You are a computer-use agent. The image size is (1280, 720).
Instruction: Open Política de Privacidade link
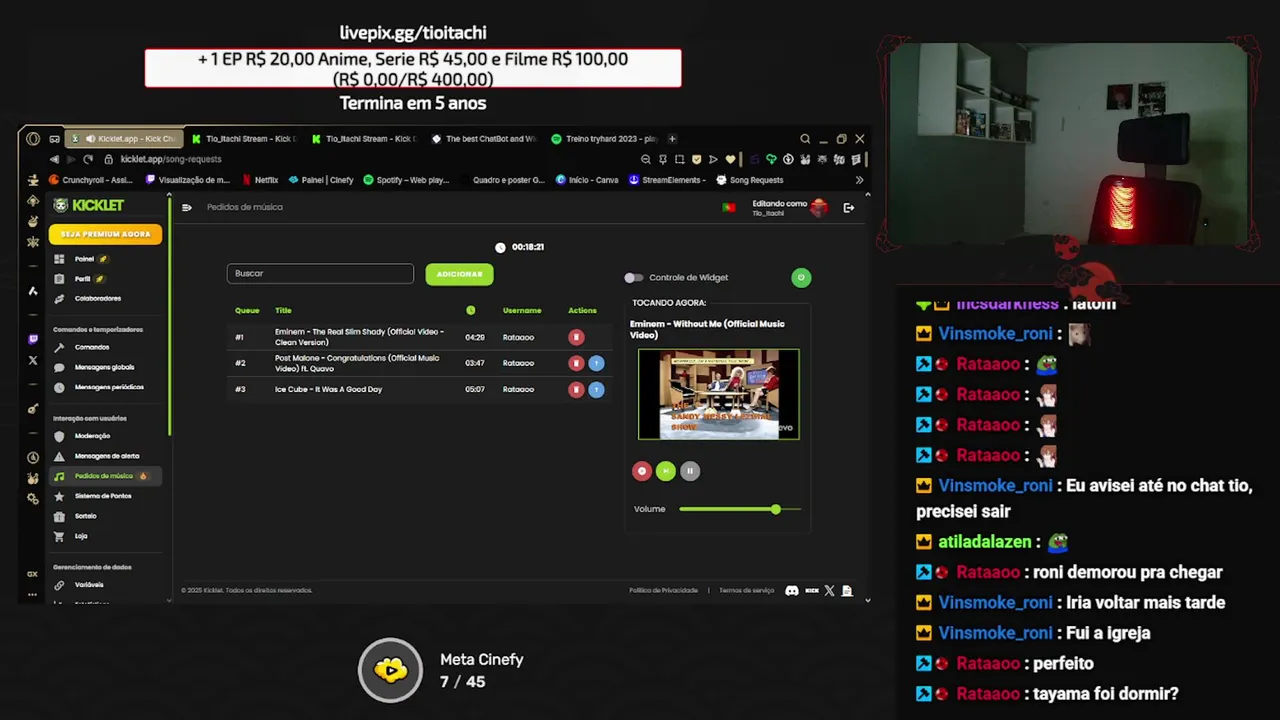[x=664, y=591]
